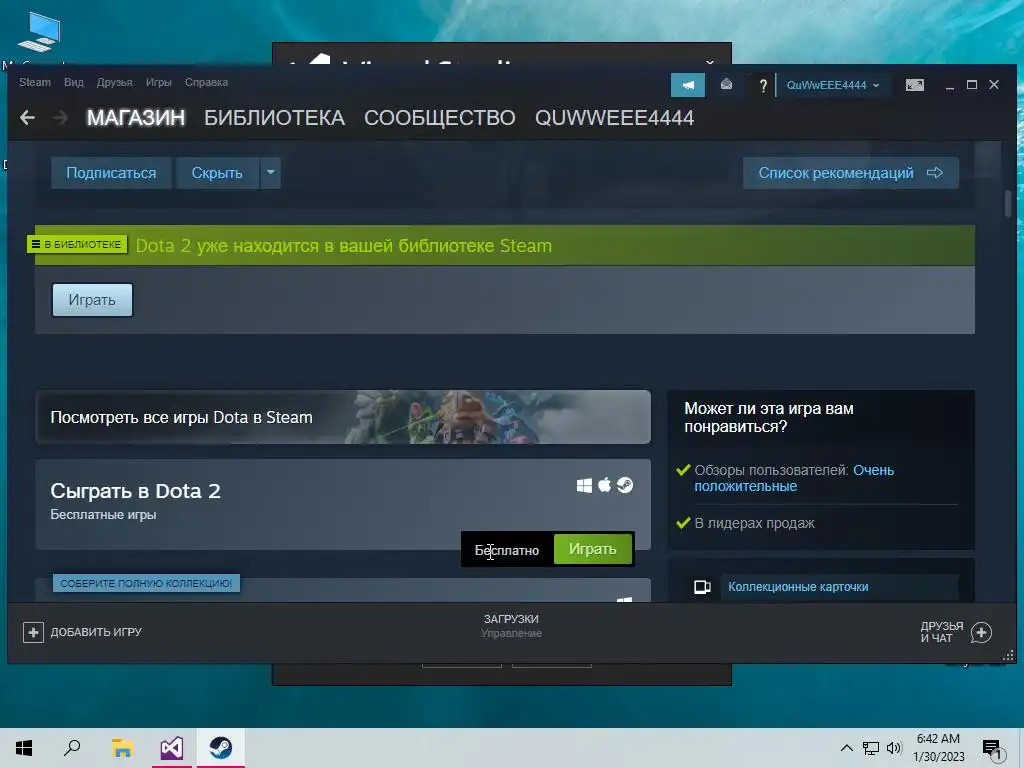Image resolution: width=1024 pixels, height=768 pixels.
Task: Click the trading cards icon
Action: (702, 587)
